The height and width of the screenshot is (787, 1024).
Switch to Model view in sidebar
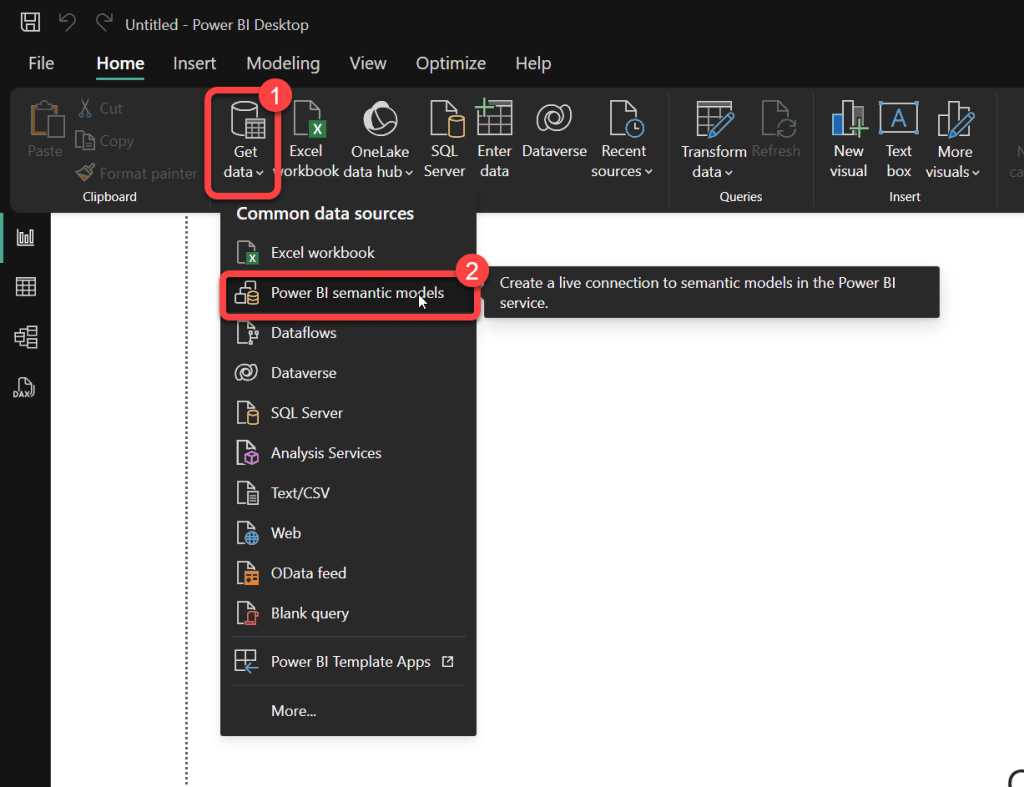pos(25,337)
